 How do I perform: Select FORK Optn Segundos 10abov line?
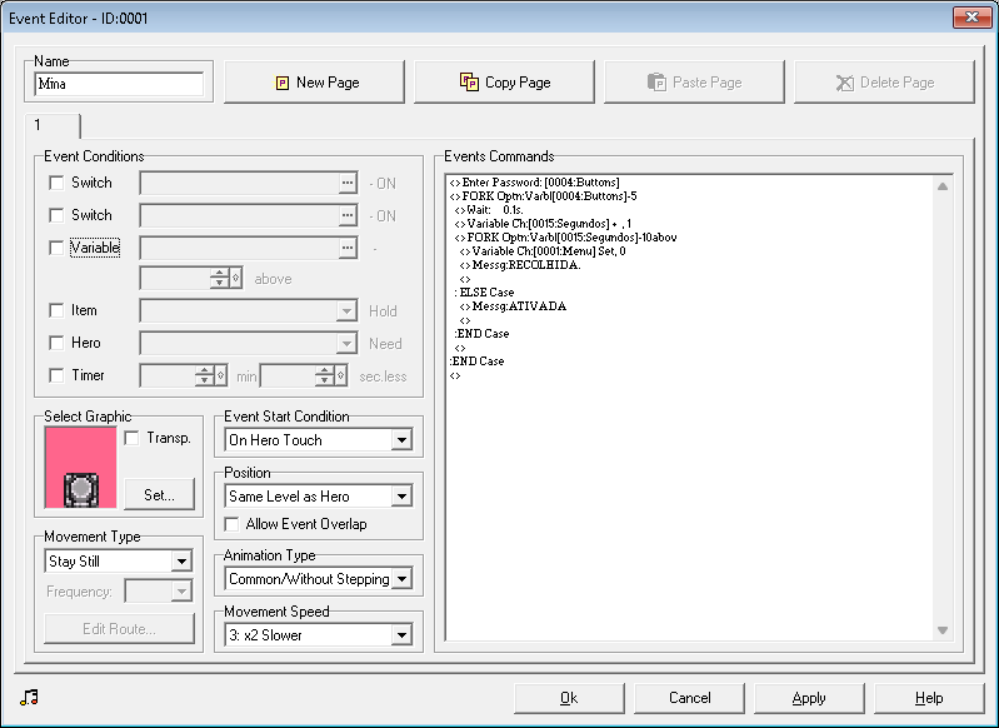click(x=566, y=238)
